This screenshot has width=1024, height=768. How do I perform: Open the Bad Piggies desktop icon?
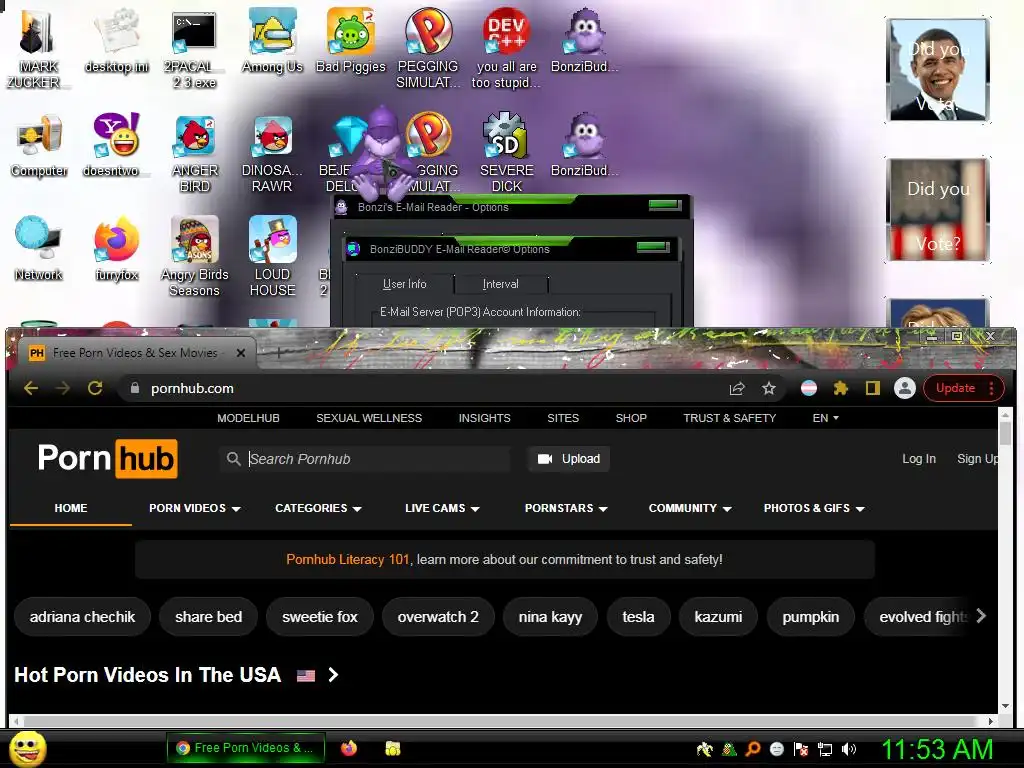[351, 39]
